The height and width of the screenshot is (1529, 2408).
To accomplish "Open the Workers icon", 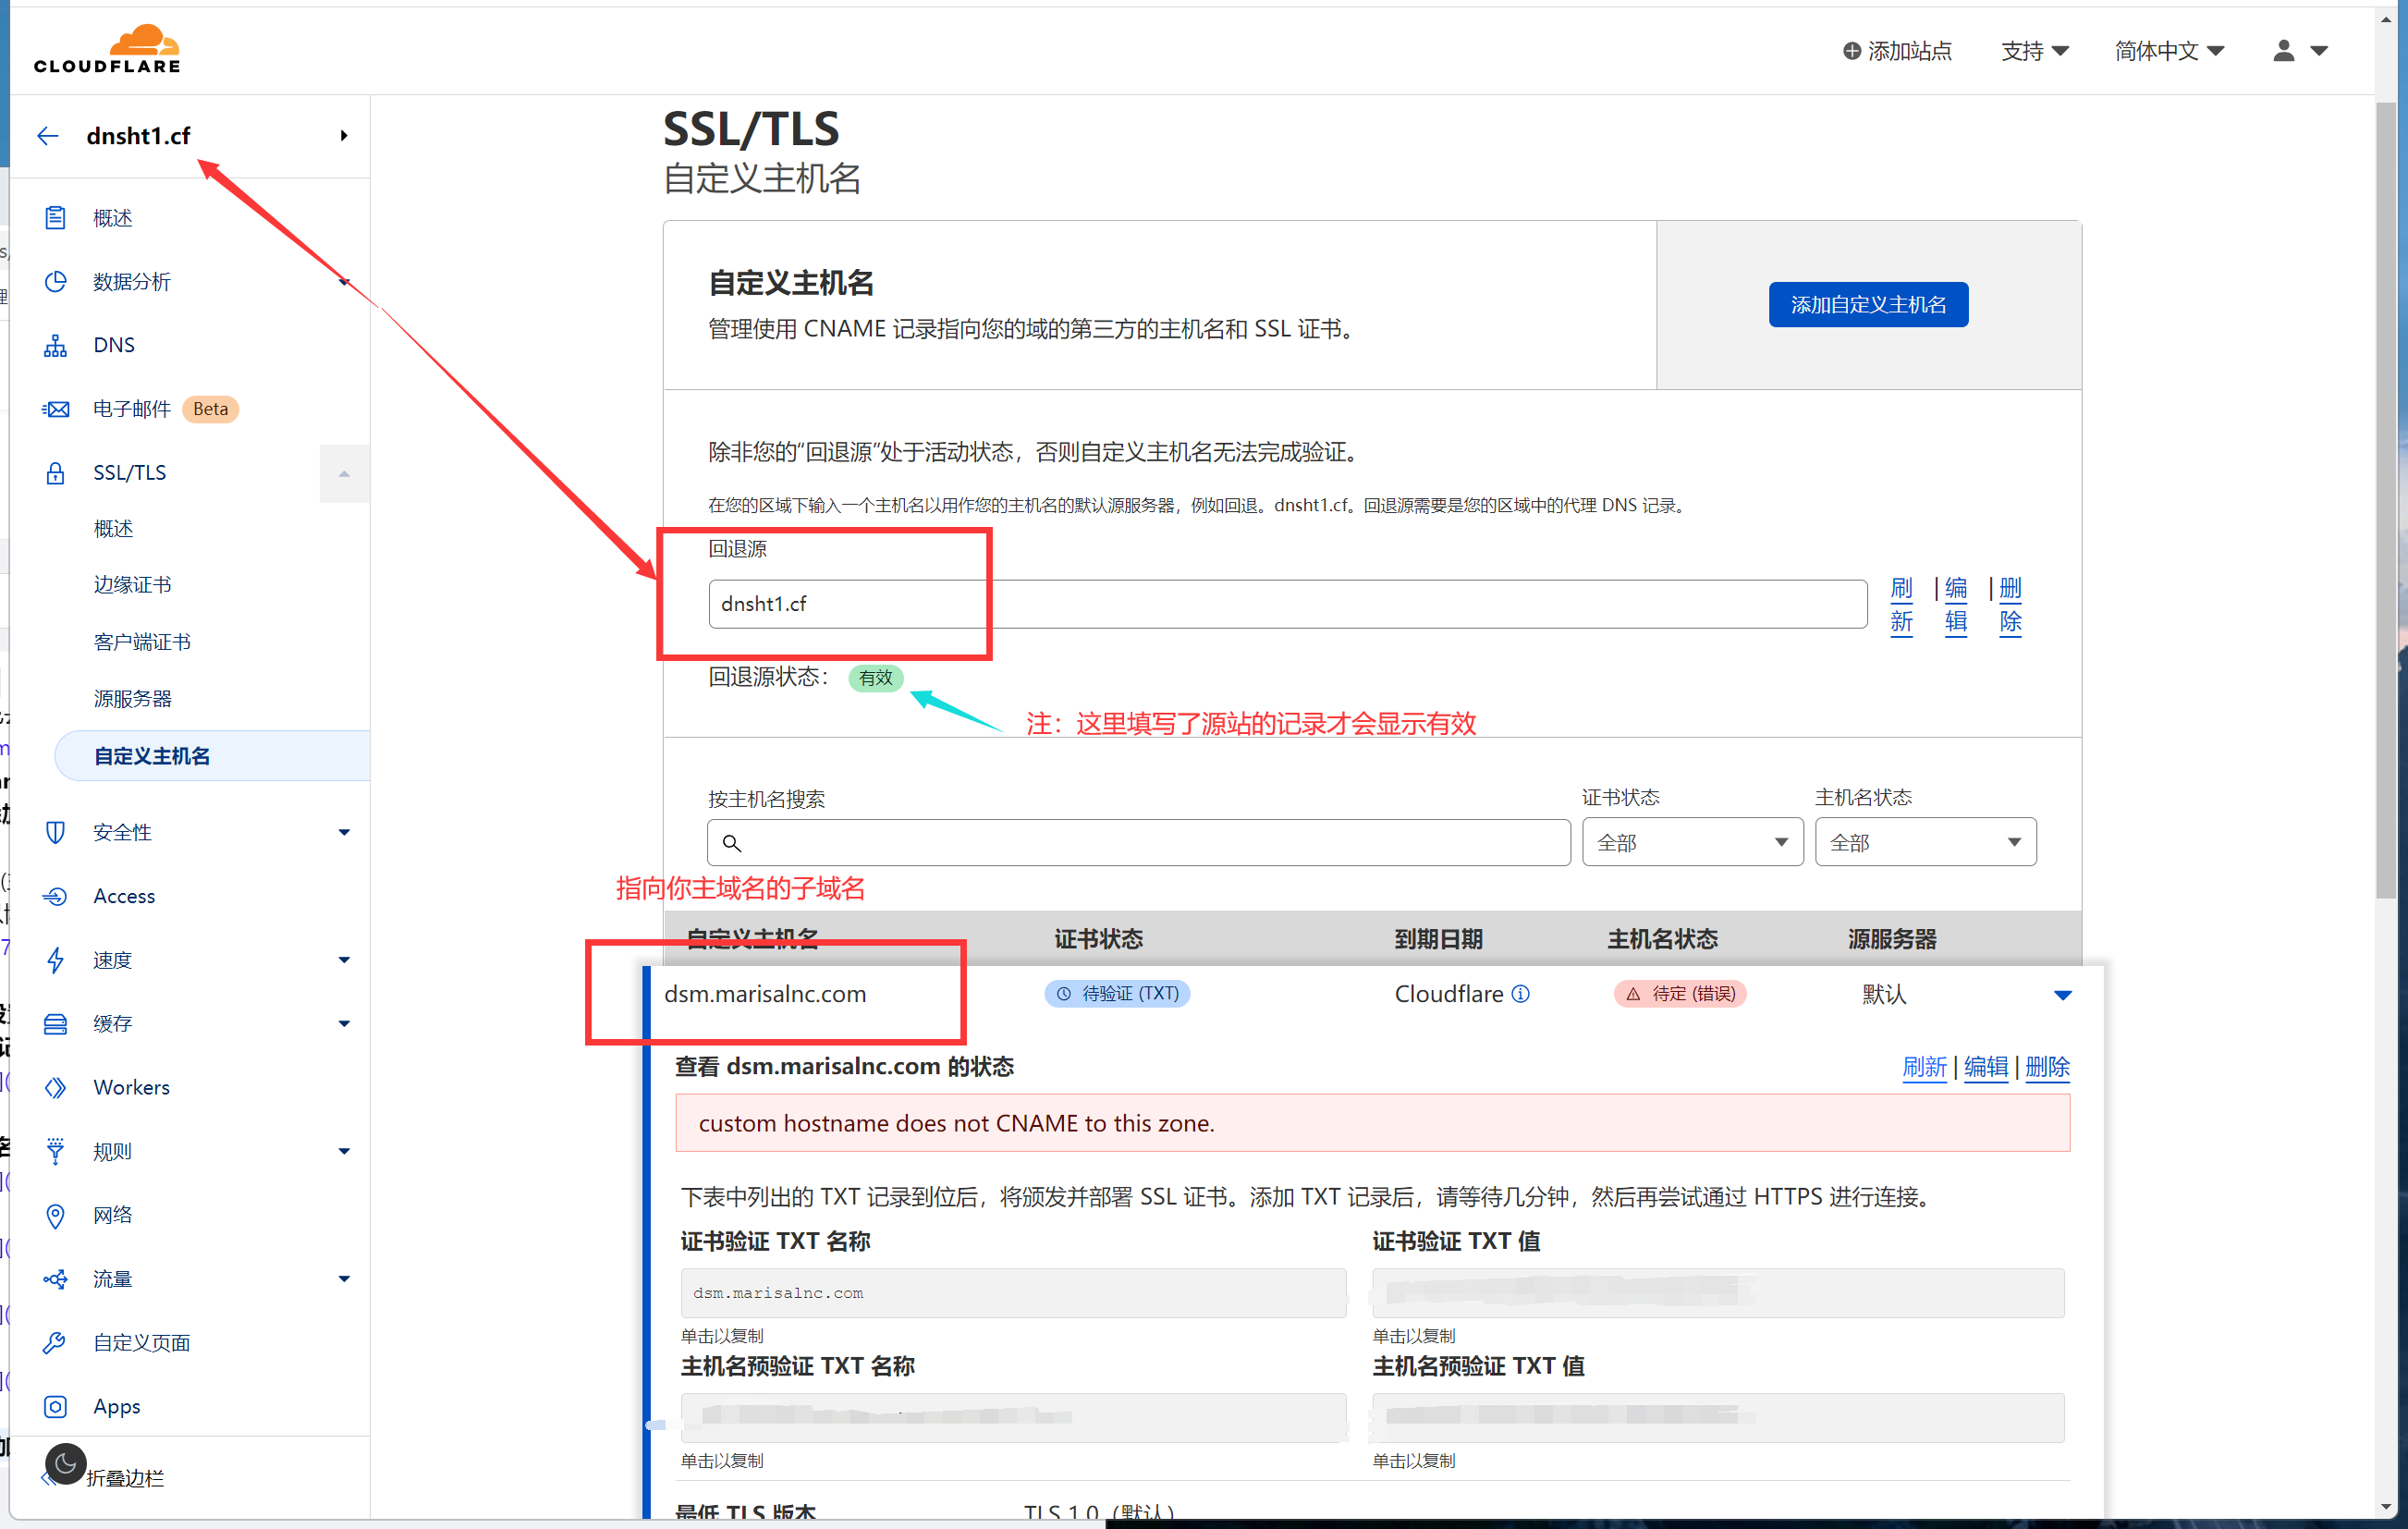I will [x=55, y=1087].
